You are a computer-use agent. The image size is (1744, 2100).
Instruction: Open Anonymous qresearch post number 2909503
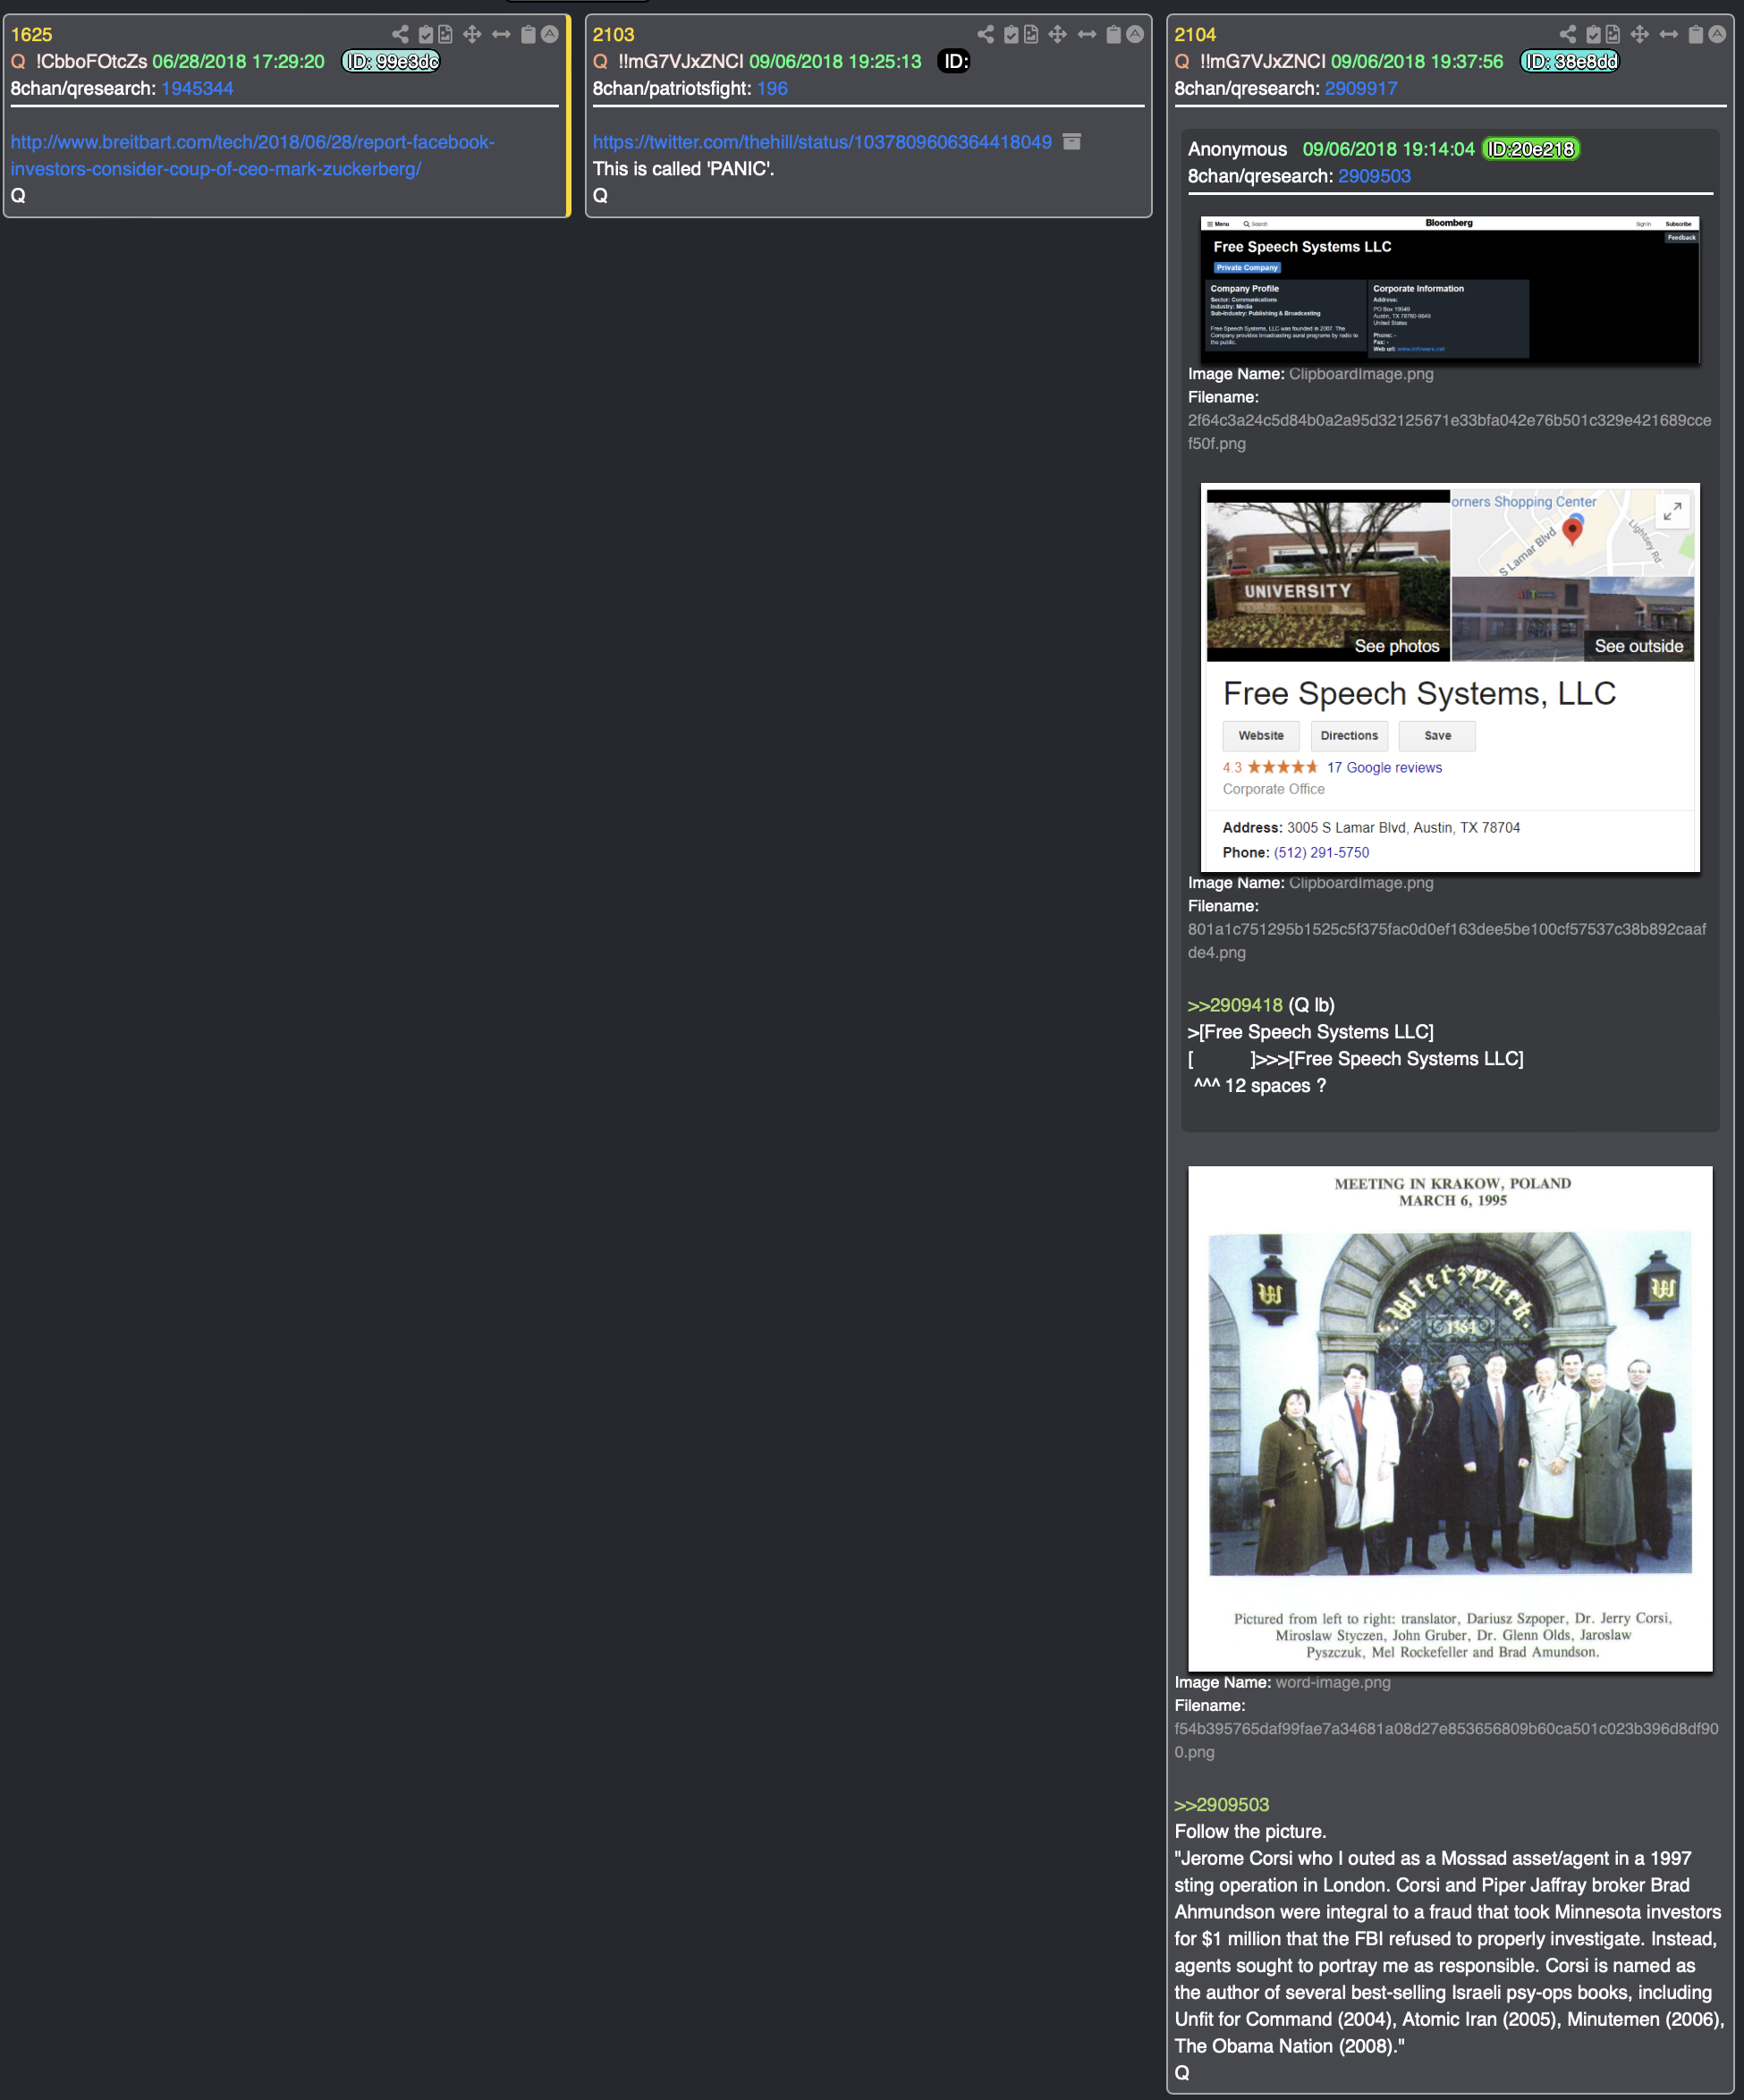click(1374, 176)
